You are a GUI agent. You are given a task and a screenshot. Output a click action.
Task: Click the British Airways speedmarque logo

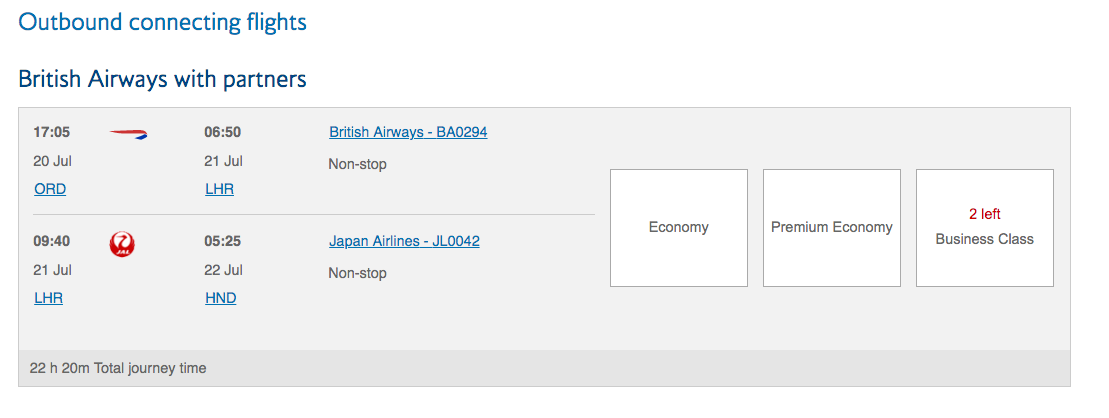point(128,133)
